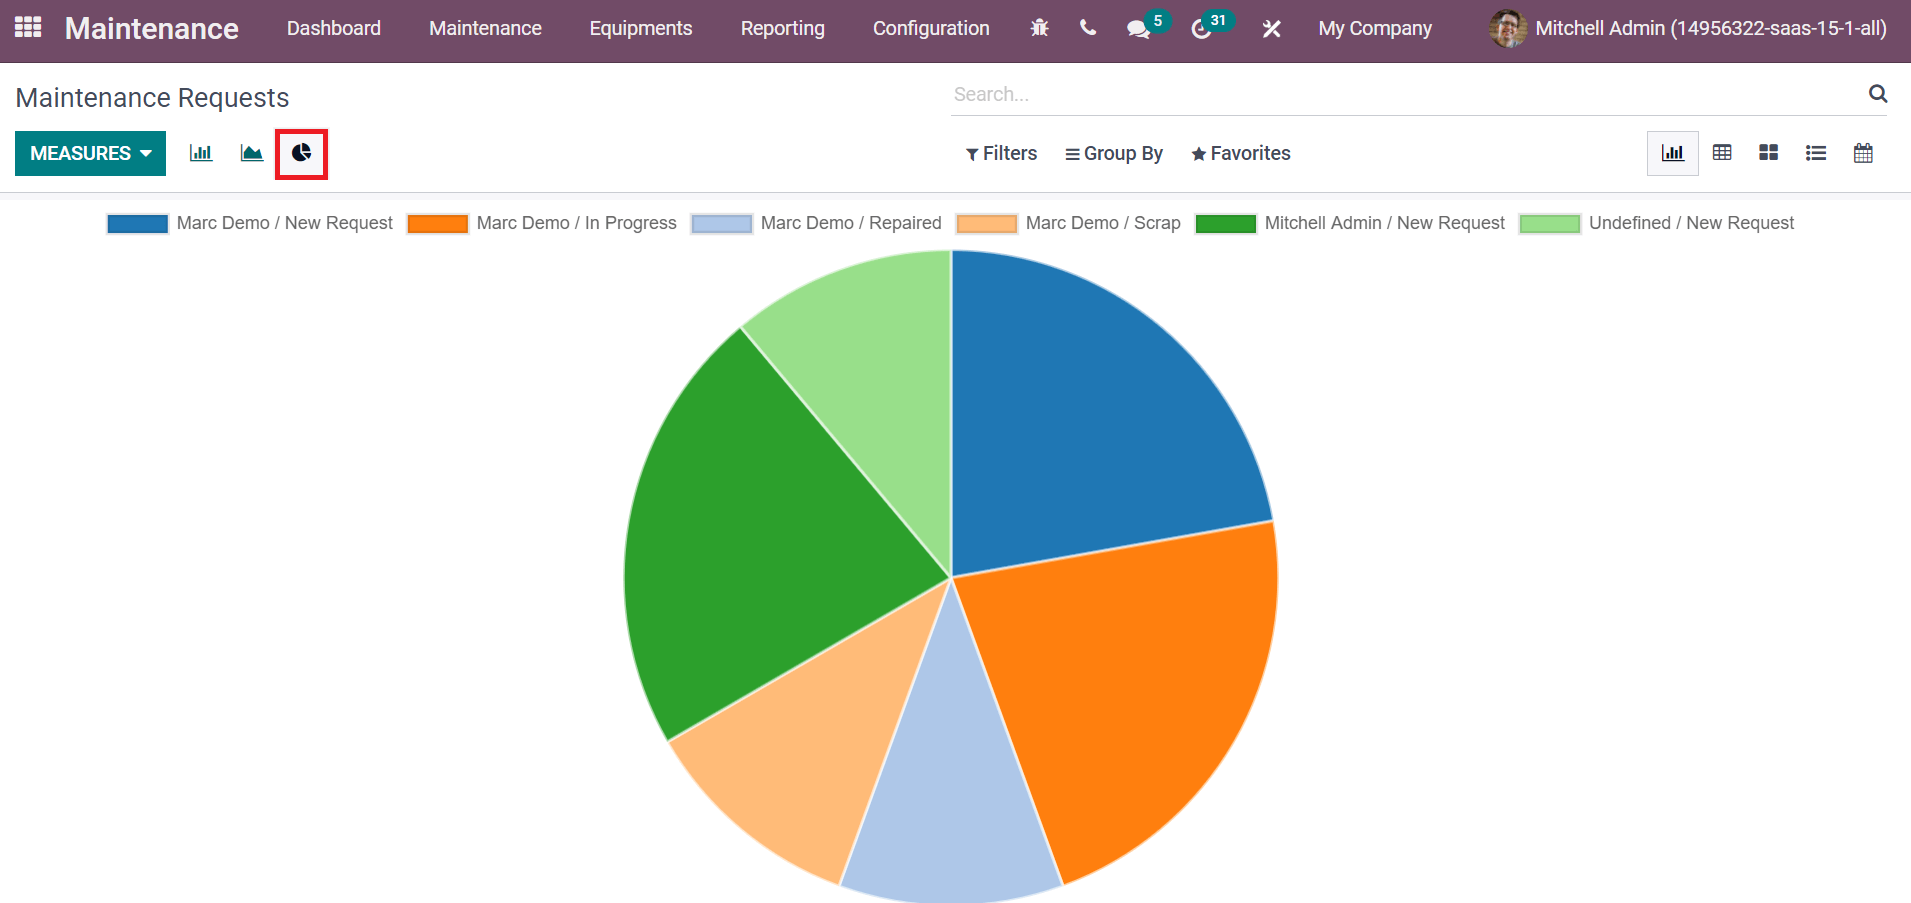Click the Search input field
Image resolution: width=1911 pixels, height=903 pixels.
point(1405,94)
